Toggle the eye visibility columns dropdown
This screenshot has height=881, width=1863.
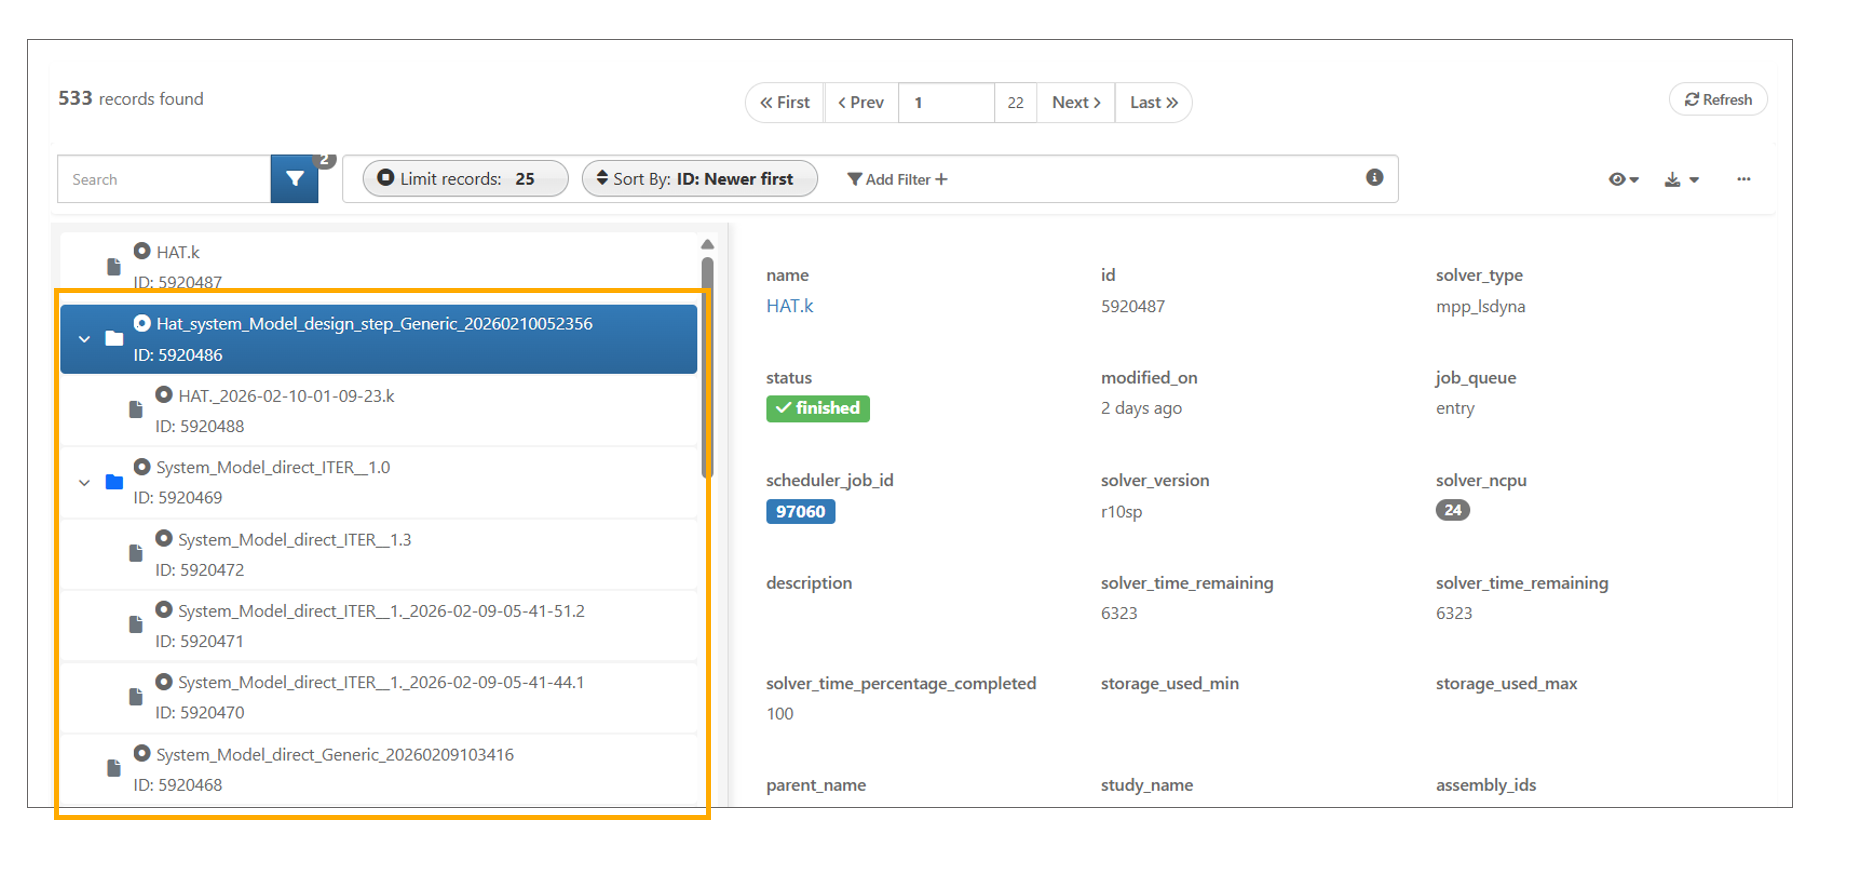(x=1622, y=180)
